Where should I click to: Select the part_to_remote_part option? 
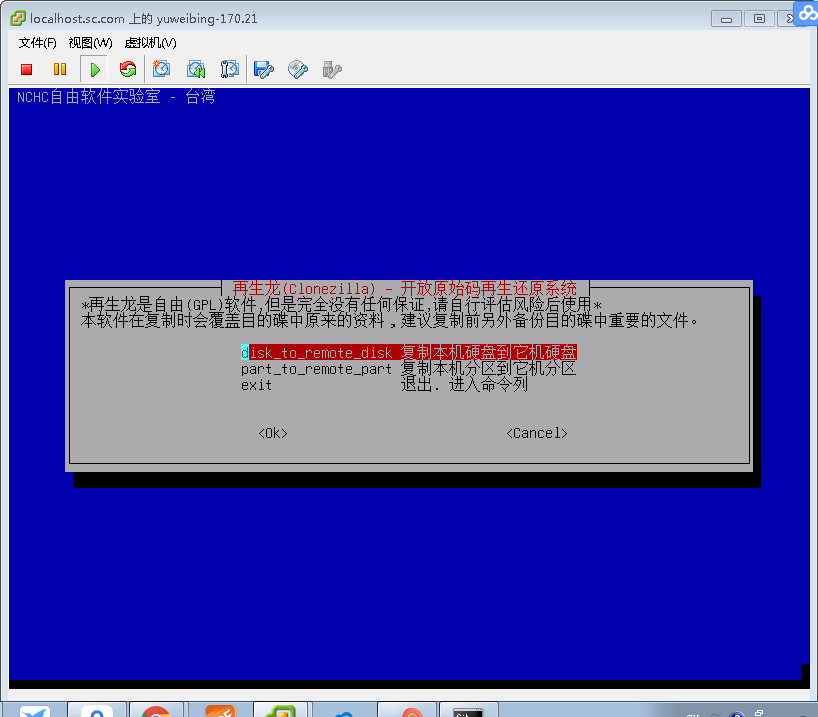[408, 369]
